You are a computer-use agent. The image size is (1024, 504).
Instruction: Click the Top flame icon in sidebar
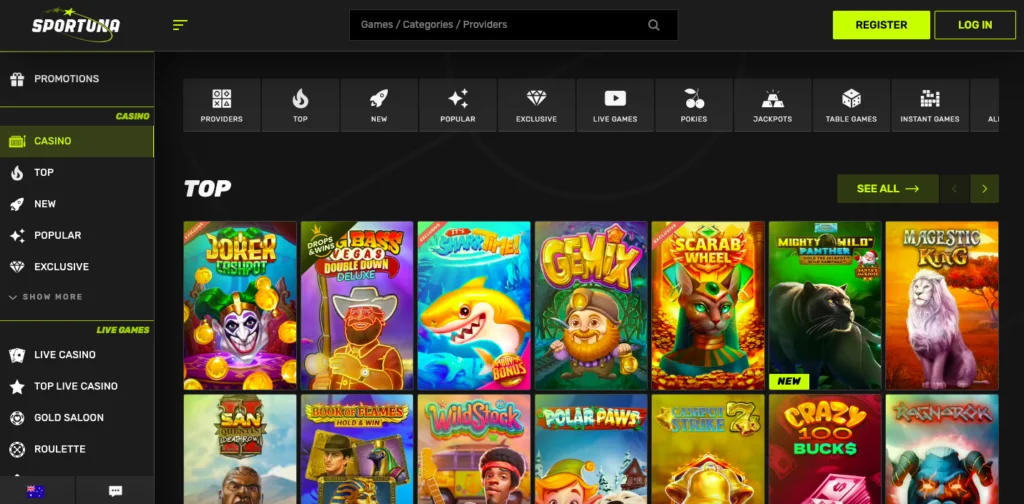[17, 172]
